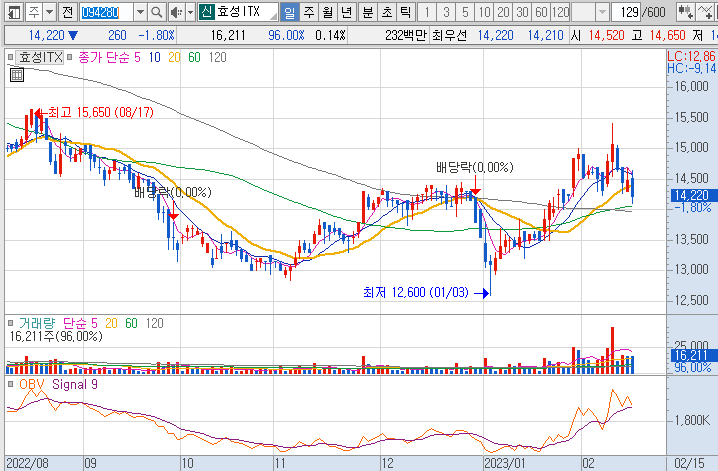Click the 129 bar count field
Image resolution: width=718 pixels, height=471 pixels.
pyautogui.click(x=626, y=12)
